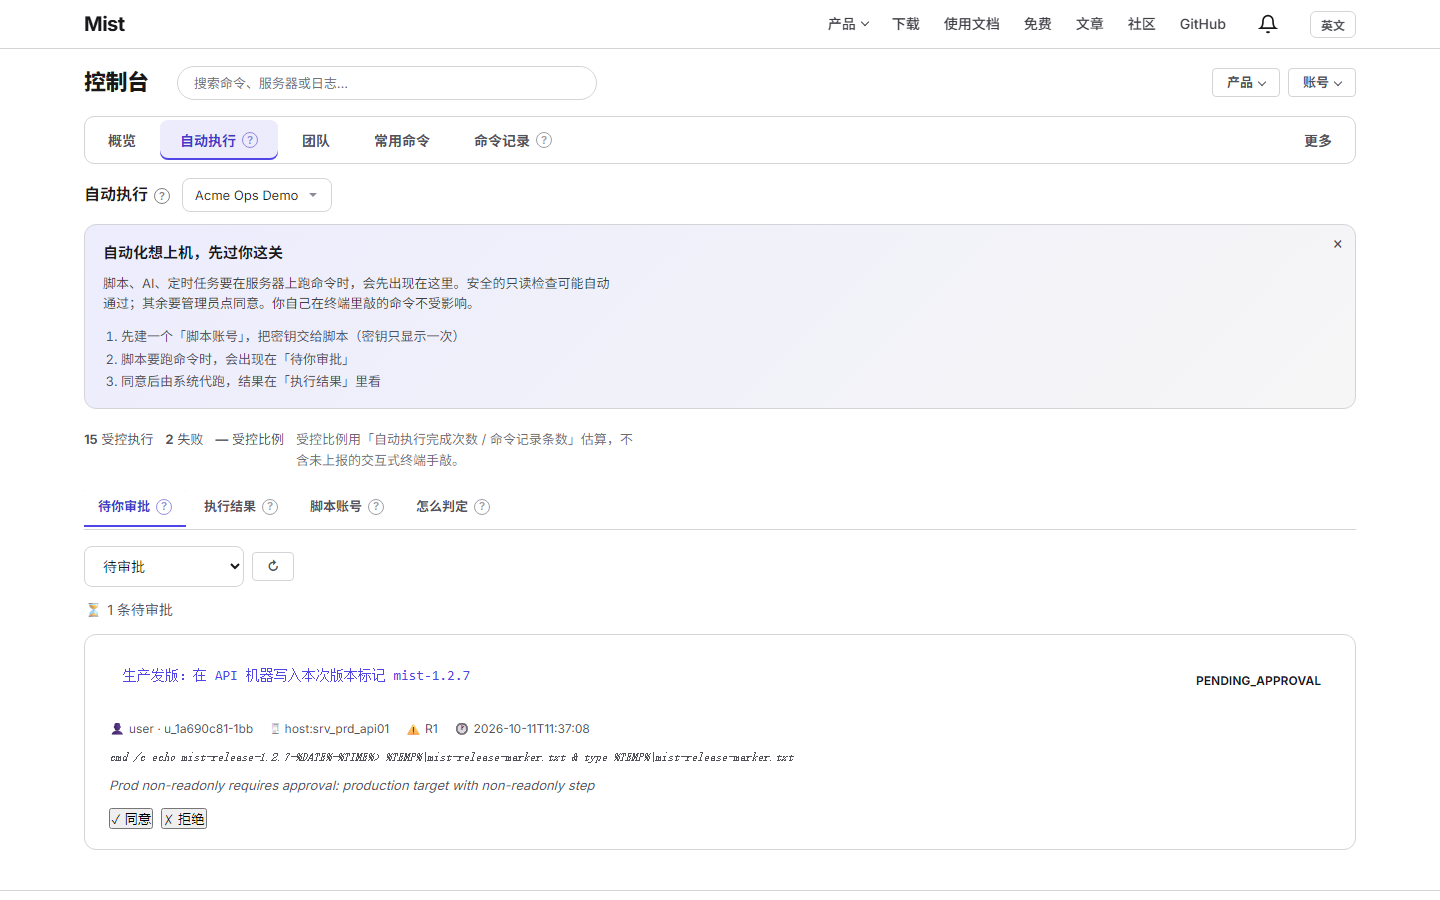This screenshot has height=900, width=1440.
Task: Open 使用文档 in the navigation
Action: point(972,24)
